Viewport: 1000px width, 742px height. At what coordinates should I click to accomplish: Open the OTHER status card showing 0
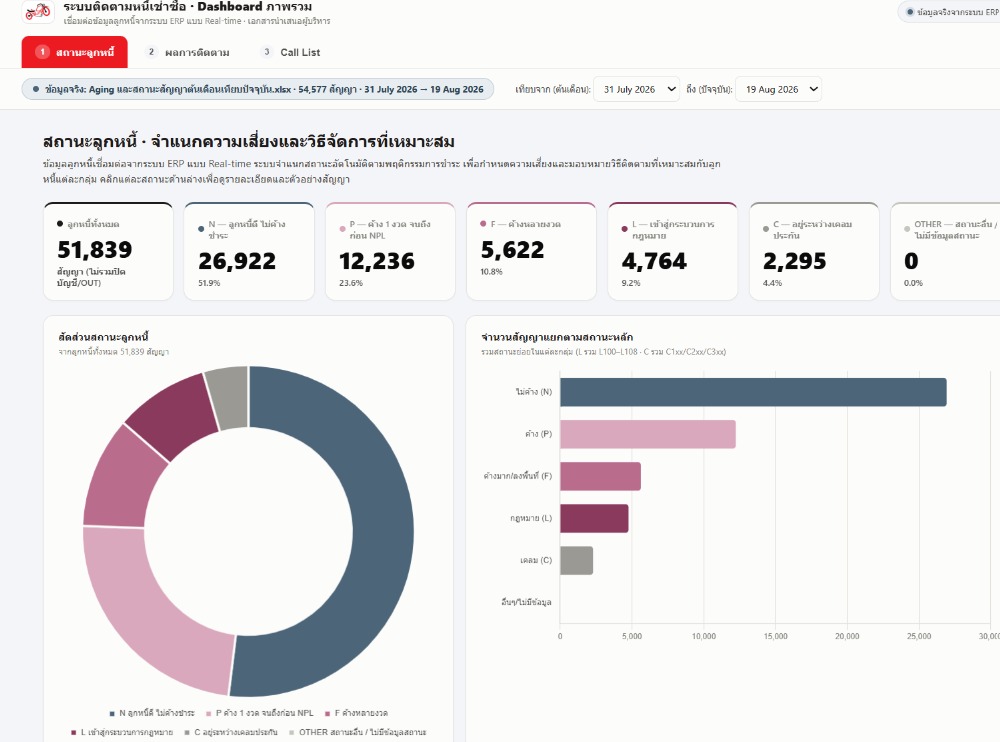coord(945,251)
